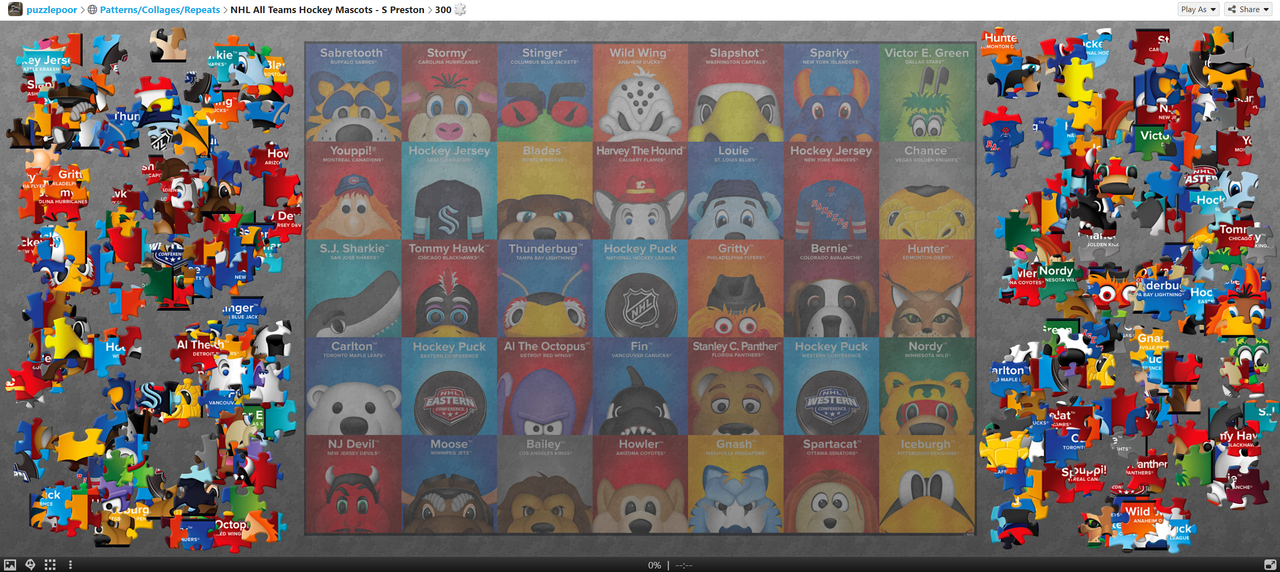Click the Gnash mascot tile
The height and width of the screenshot is (572, 1280).
pyautogui.click(x=735, y=484)
